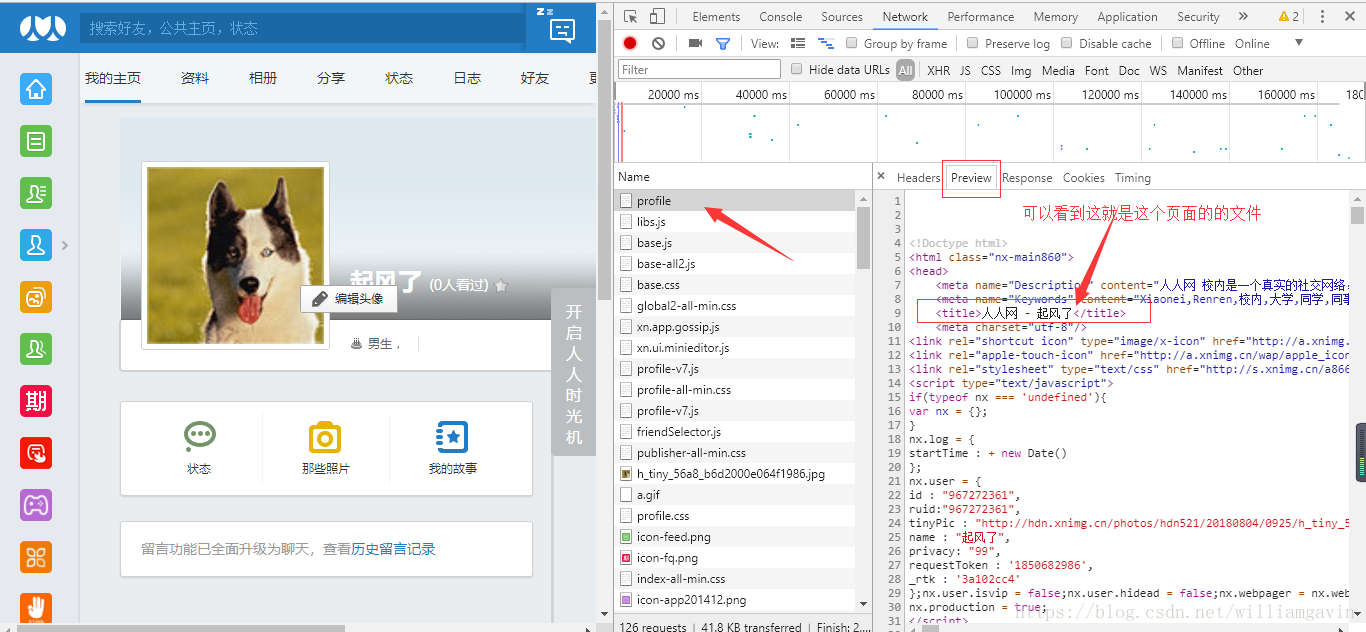
Task: Toggle the device toolbar icon
Action: pos(657,16)
